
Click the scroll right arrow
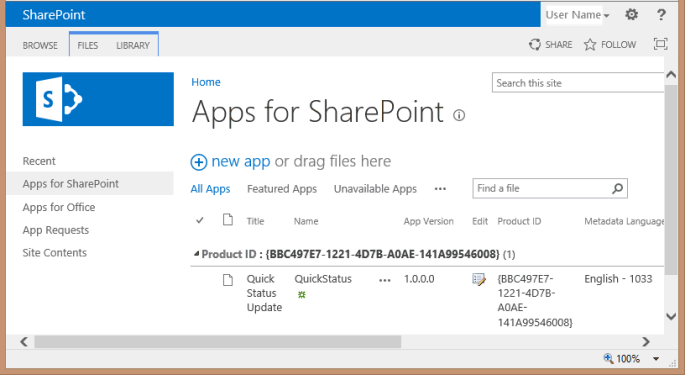(646, 341)
